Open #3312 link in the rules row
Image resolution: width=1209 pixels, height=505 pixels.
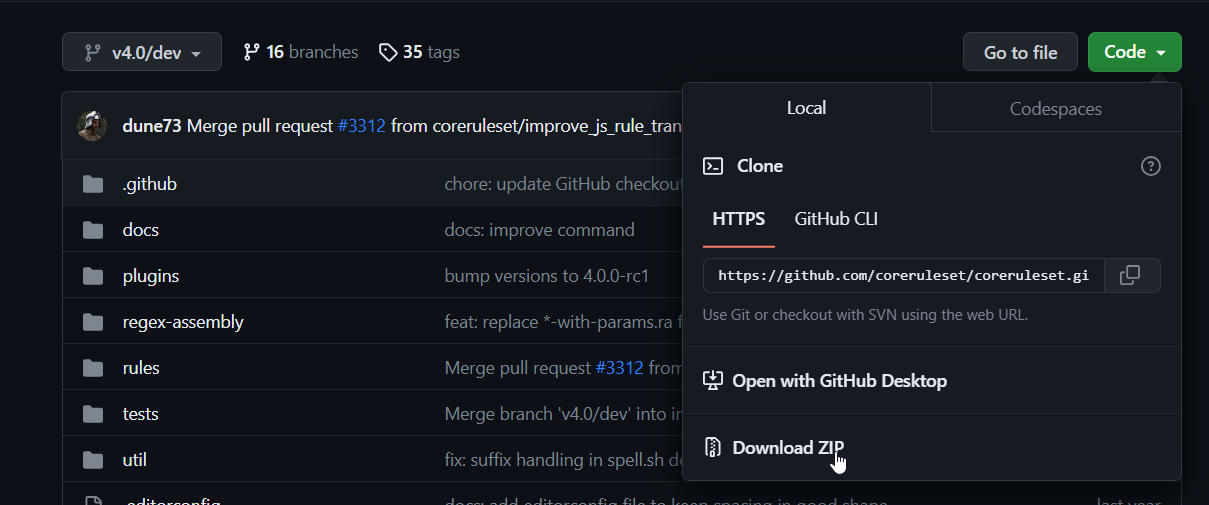[x=619, y=368]
